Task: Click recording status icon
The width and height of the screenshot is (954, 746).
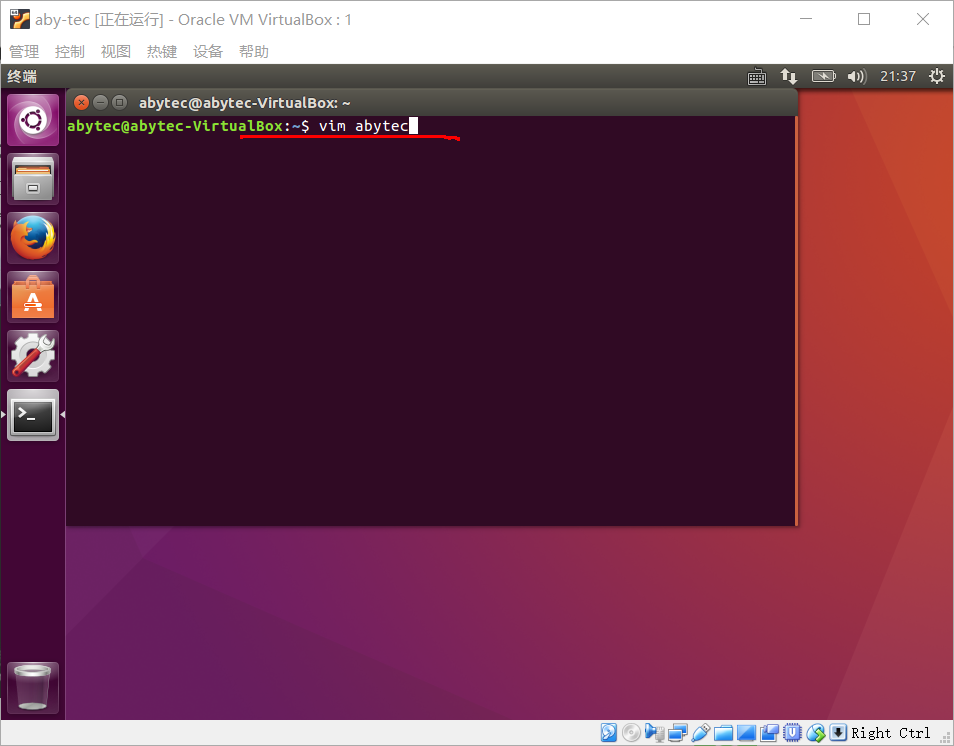Action: (x=769, y=733)
